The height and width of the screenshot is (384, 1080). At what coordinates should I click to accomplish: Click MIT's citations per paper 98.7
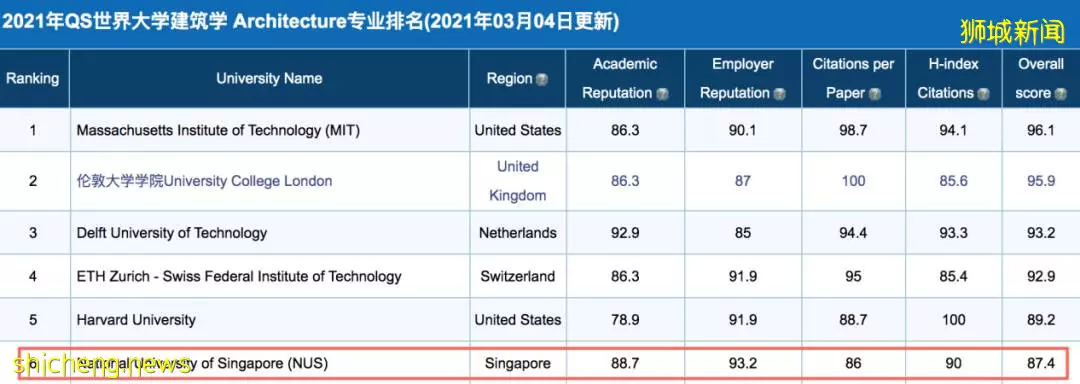(x=853, y=130)
